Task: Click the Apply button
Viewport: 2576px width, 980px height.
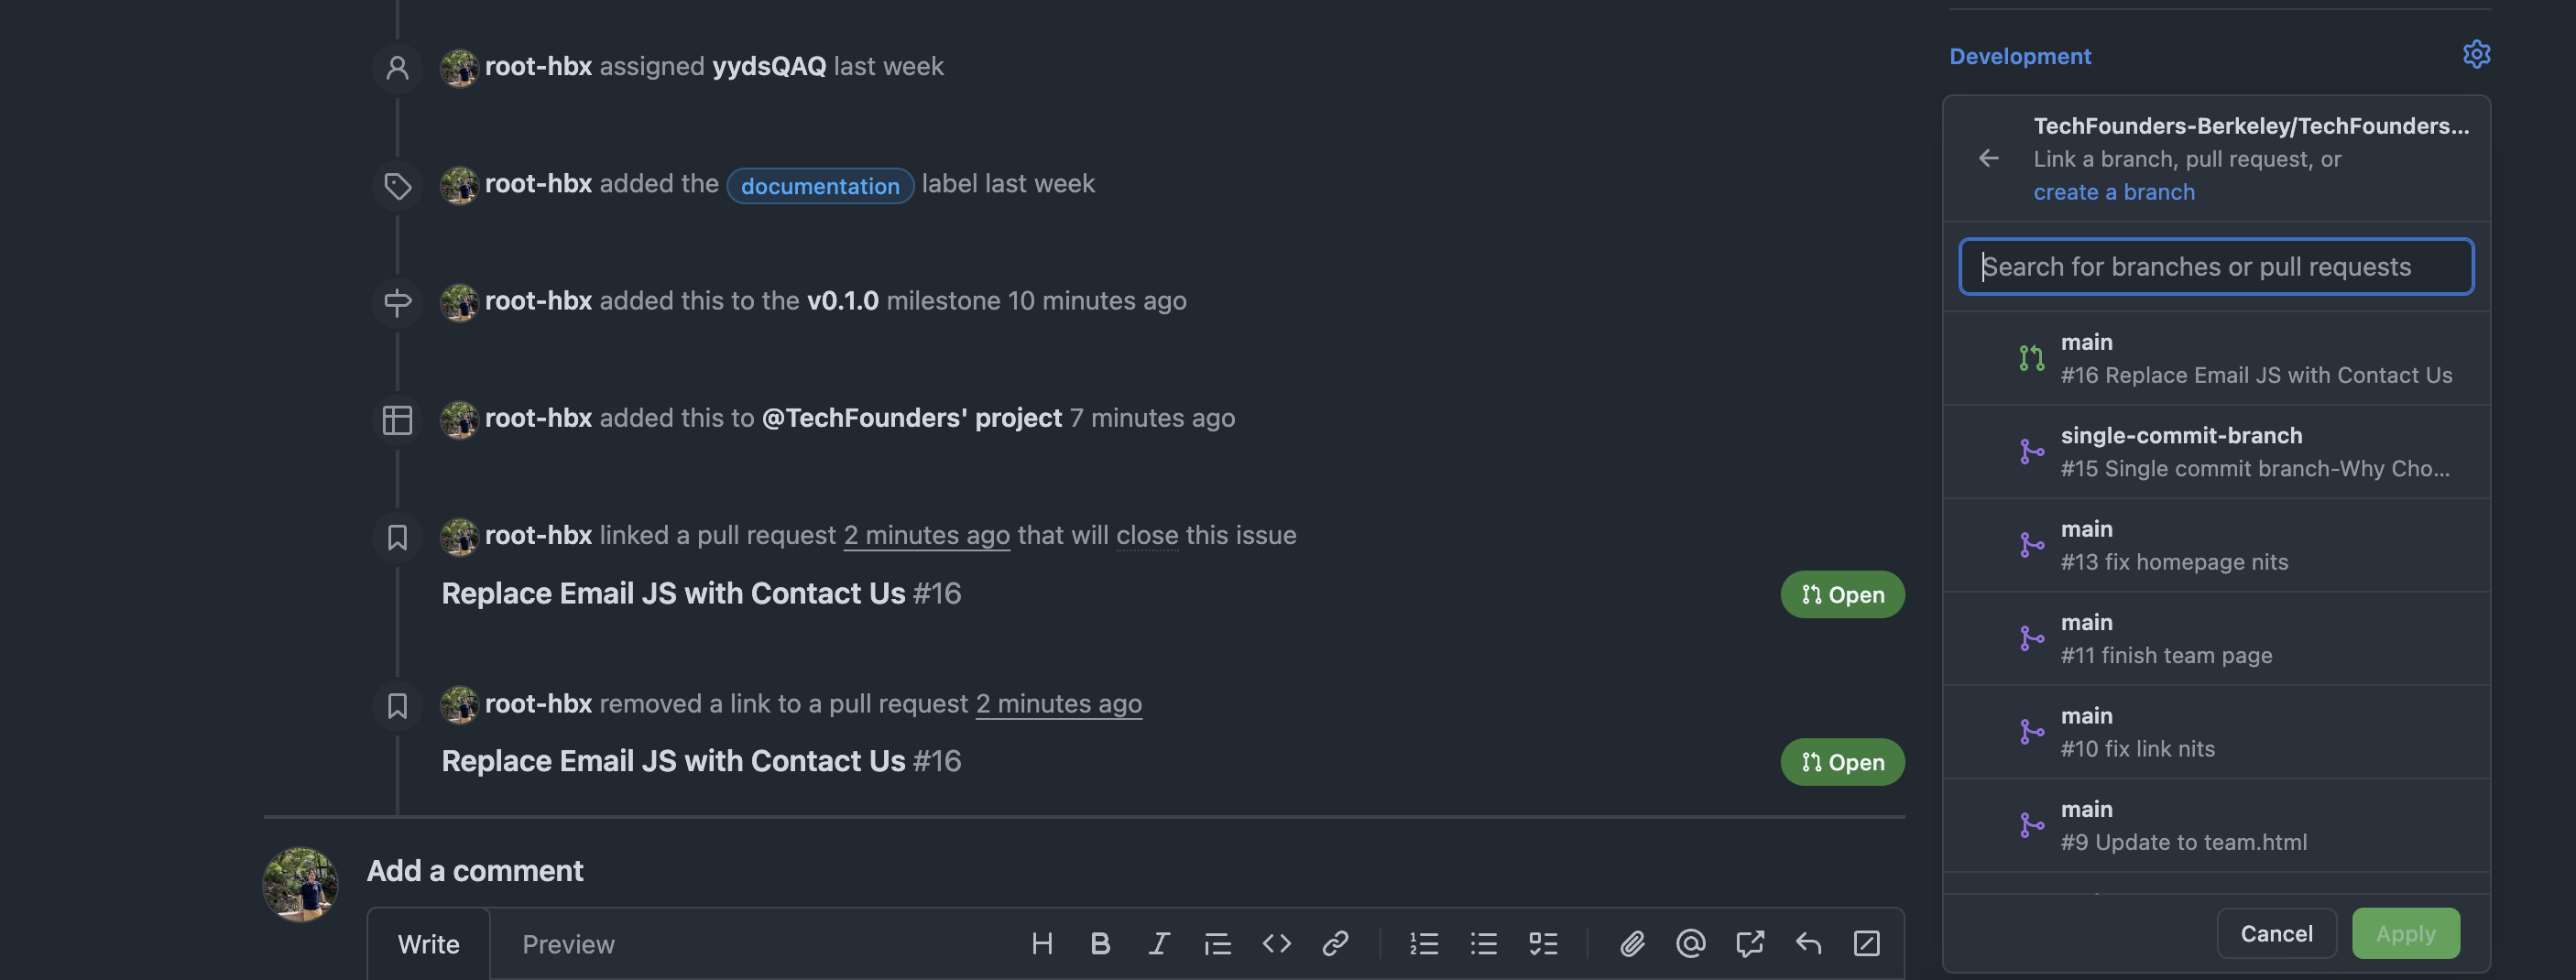Action: 2405,933
